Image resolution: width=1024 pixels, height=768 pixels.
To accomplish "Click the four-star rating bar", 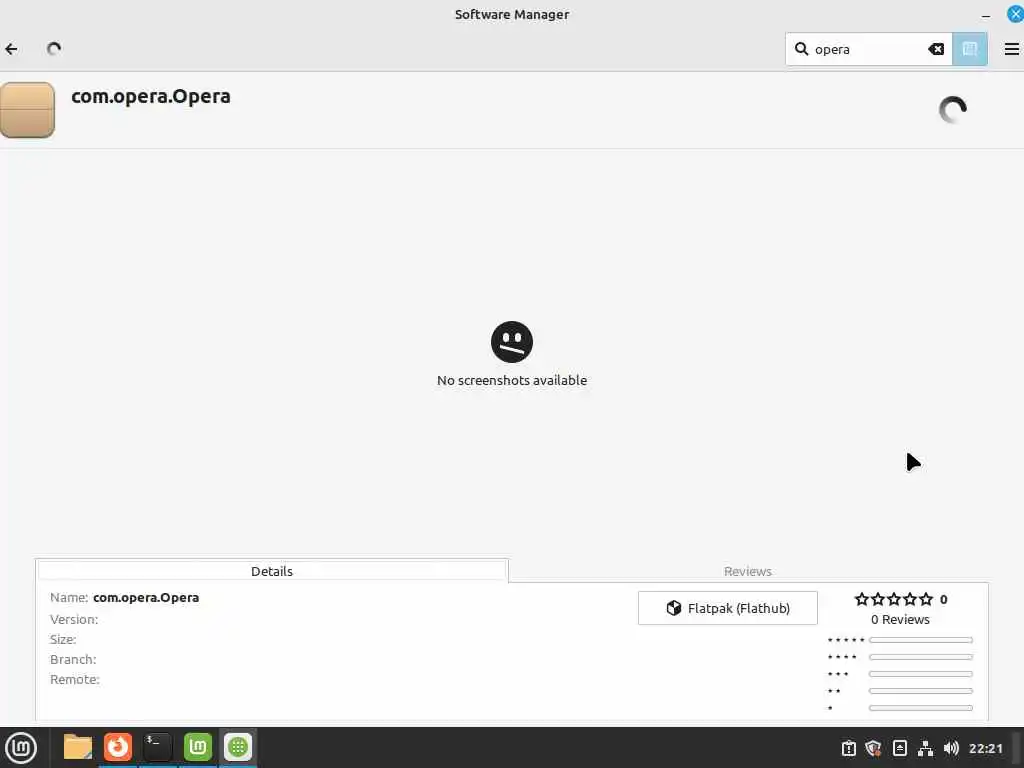I will point(920,657).
